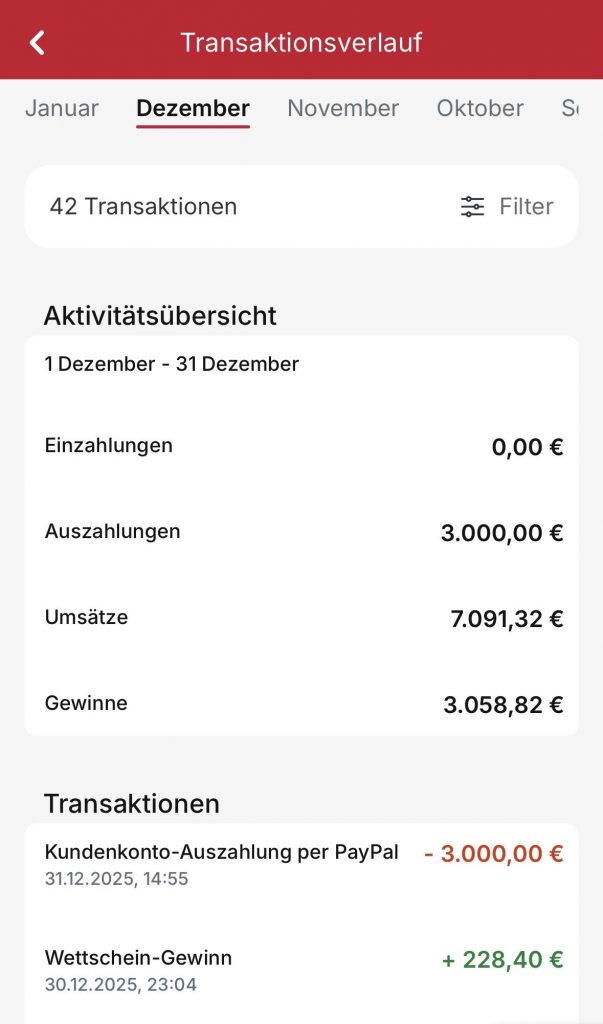Tap the +228,40 € winnings amount
603x1024 pixels.
[502, 960]
